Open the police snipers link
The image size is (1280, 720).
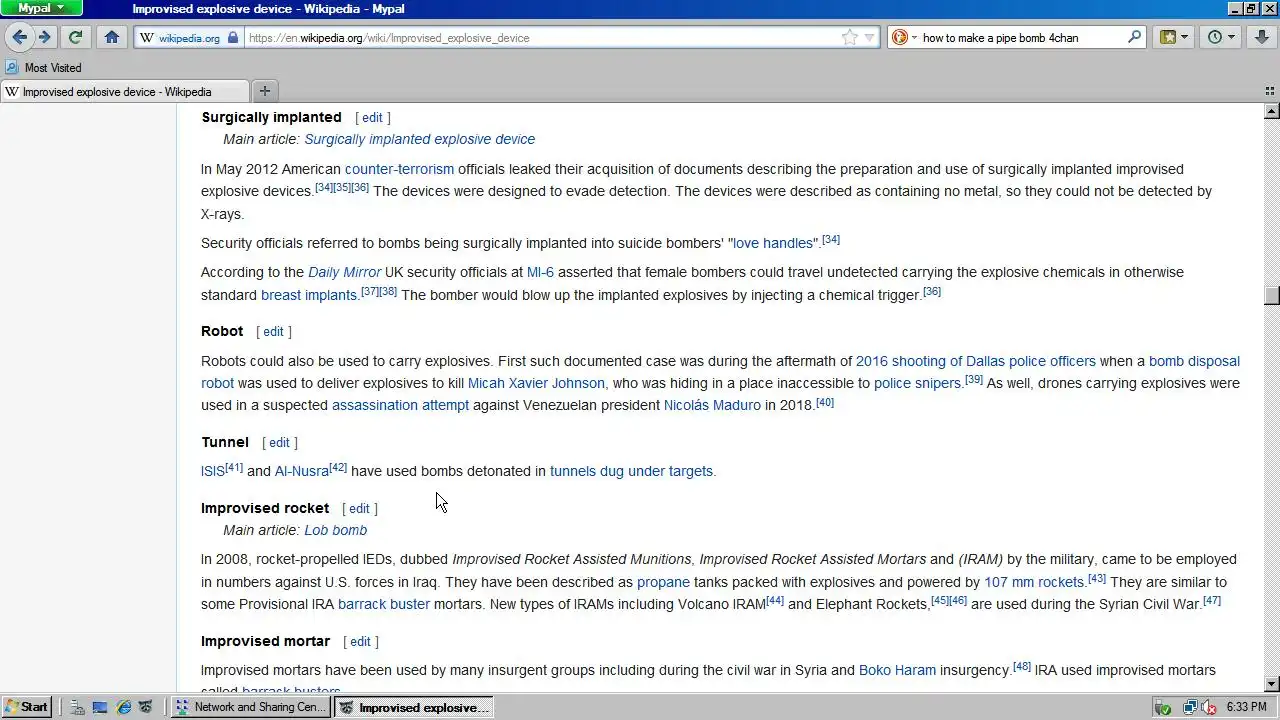click(917, 383)
